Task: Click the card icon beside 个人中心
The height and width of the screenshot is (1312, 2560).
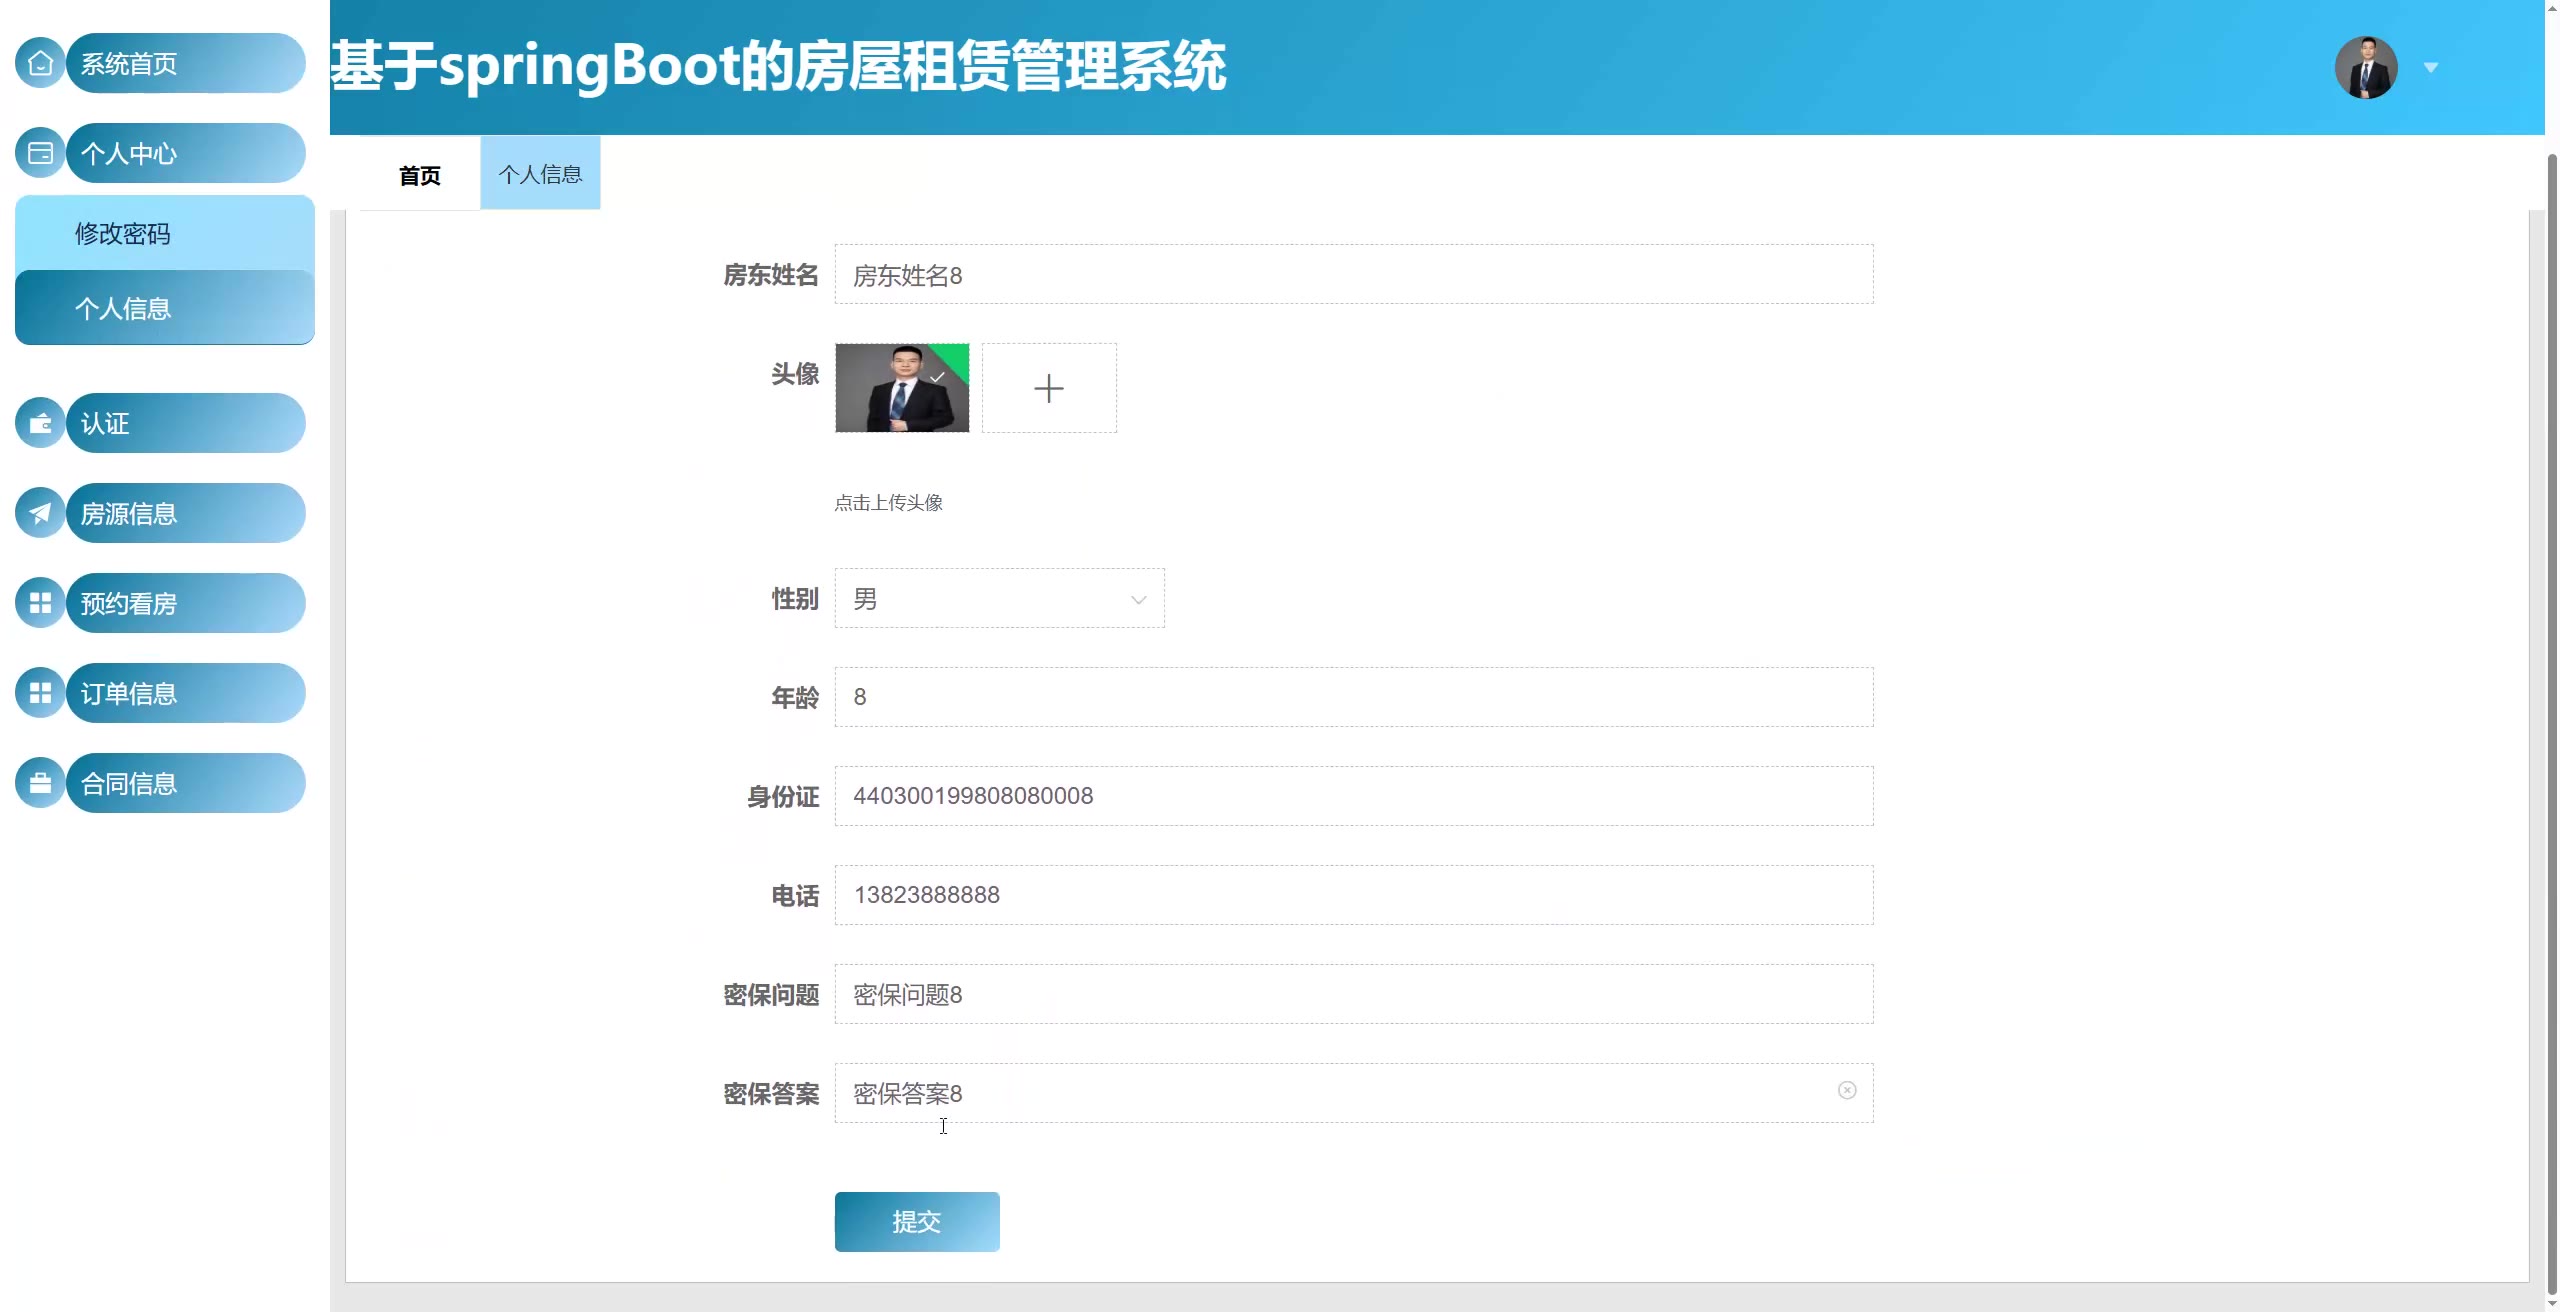Action: click(40, 153)
